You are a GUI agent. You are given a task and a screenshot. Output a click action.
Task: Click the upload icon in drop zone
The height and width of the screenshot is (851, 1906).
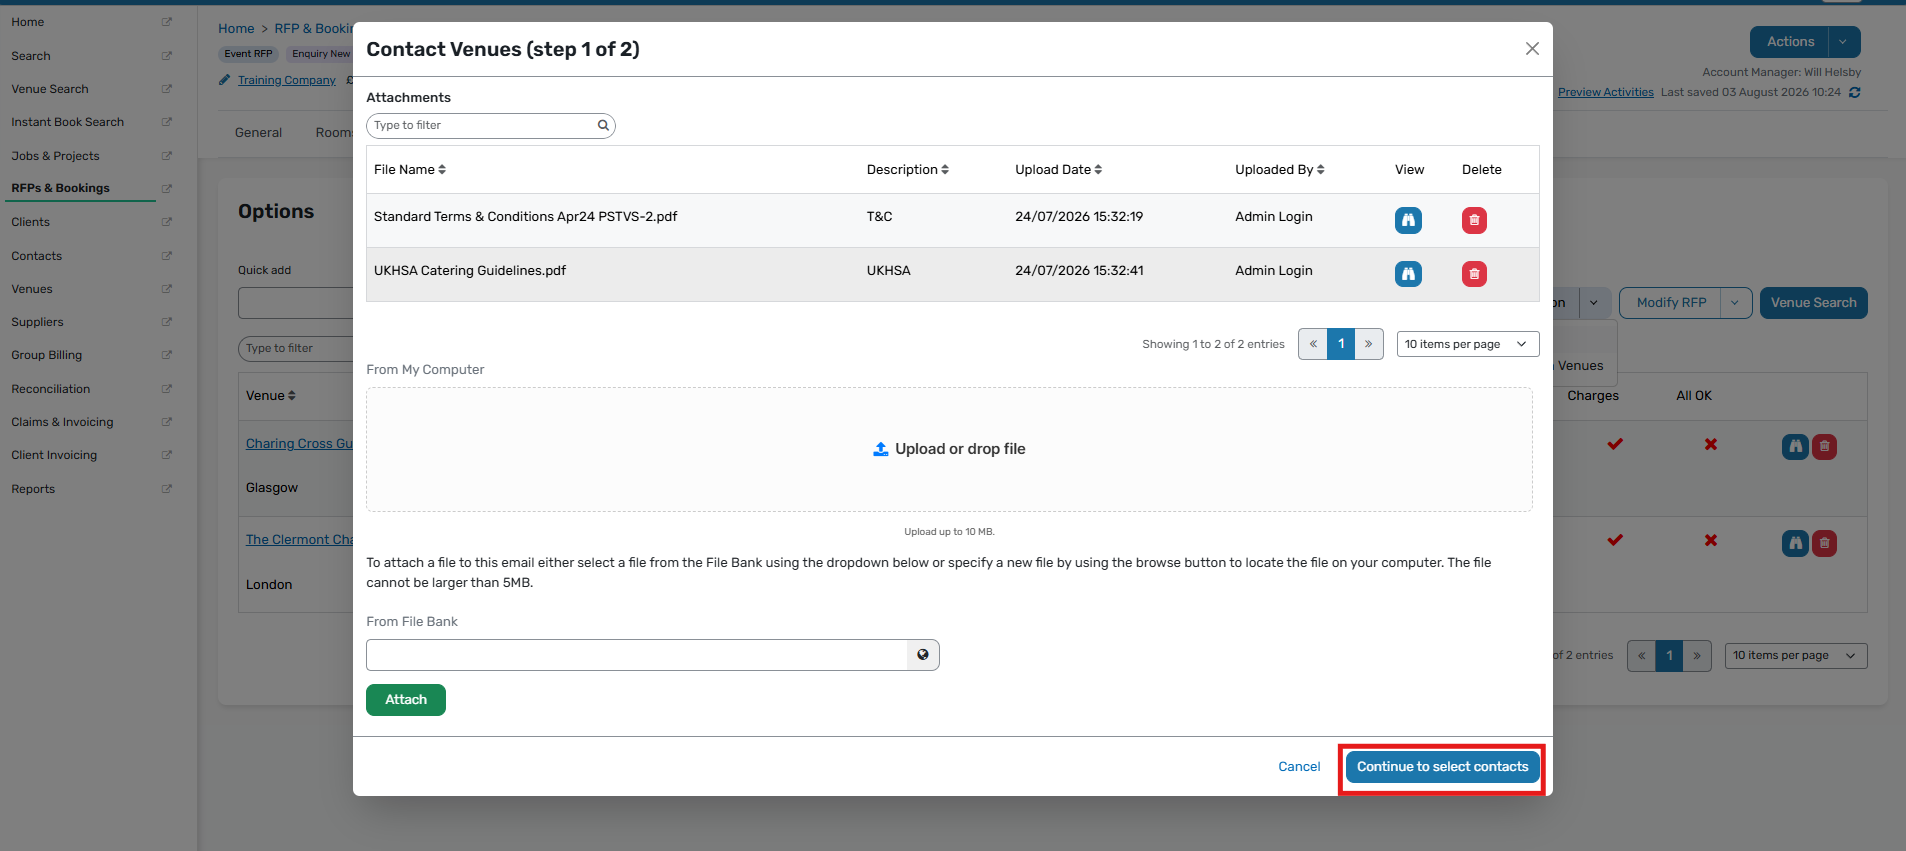[880, 449]
